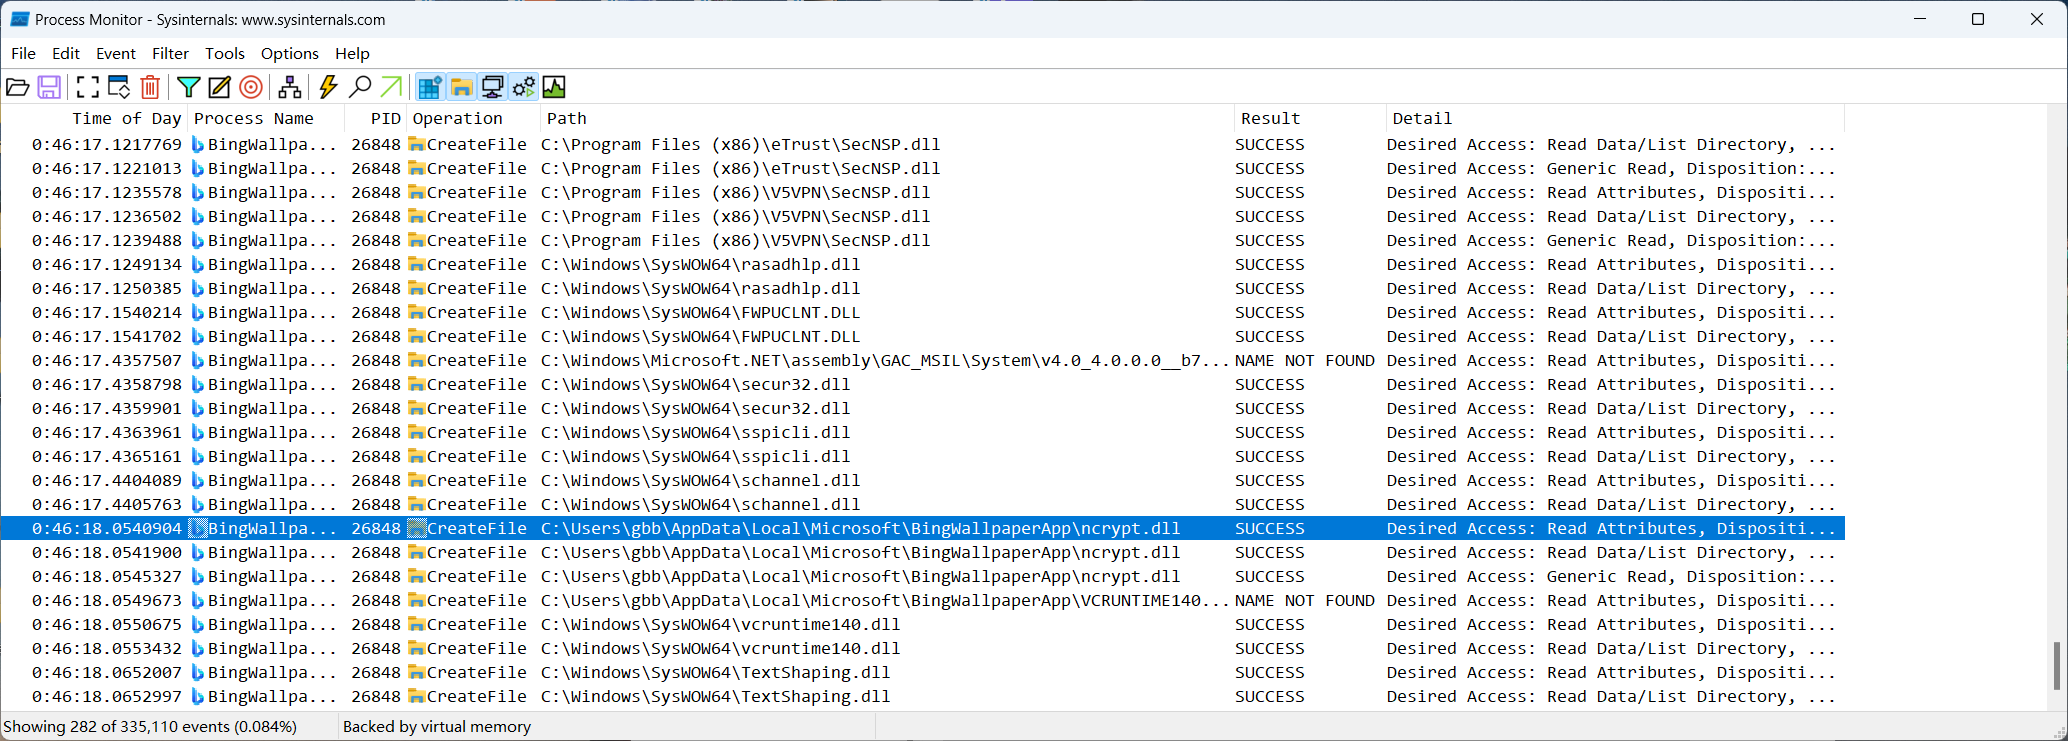
Task: Click the Clear display trash icon
Action: (150, 87)
